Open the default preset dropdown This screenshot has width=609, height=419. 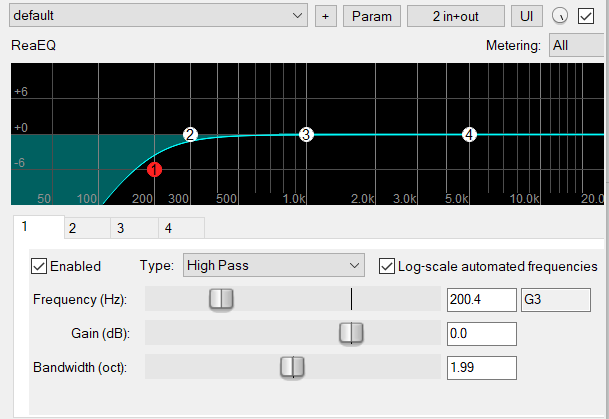pos(158,16)
